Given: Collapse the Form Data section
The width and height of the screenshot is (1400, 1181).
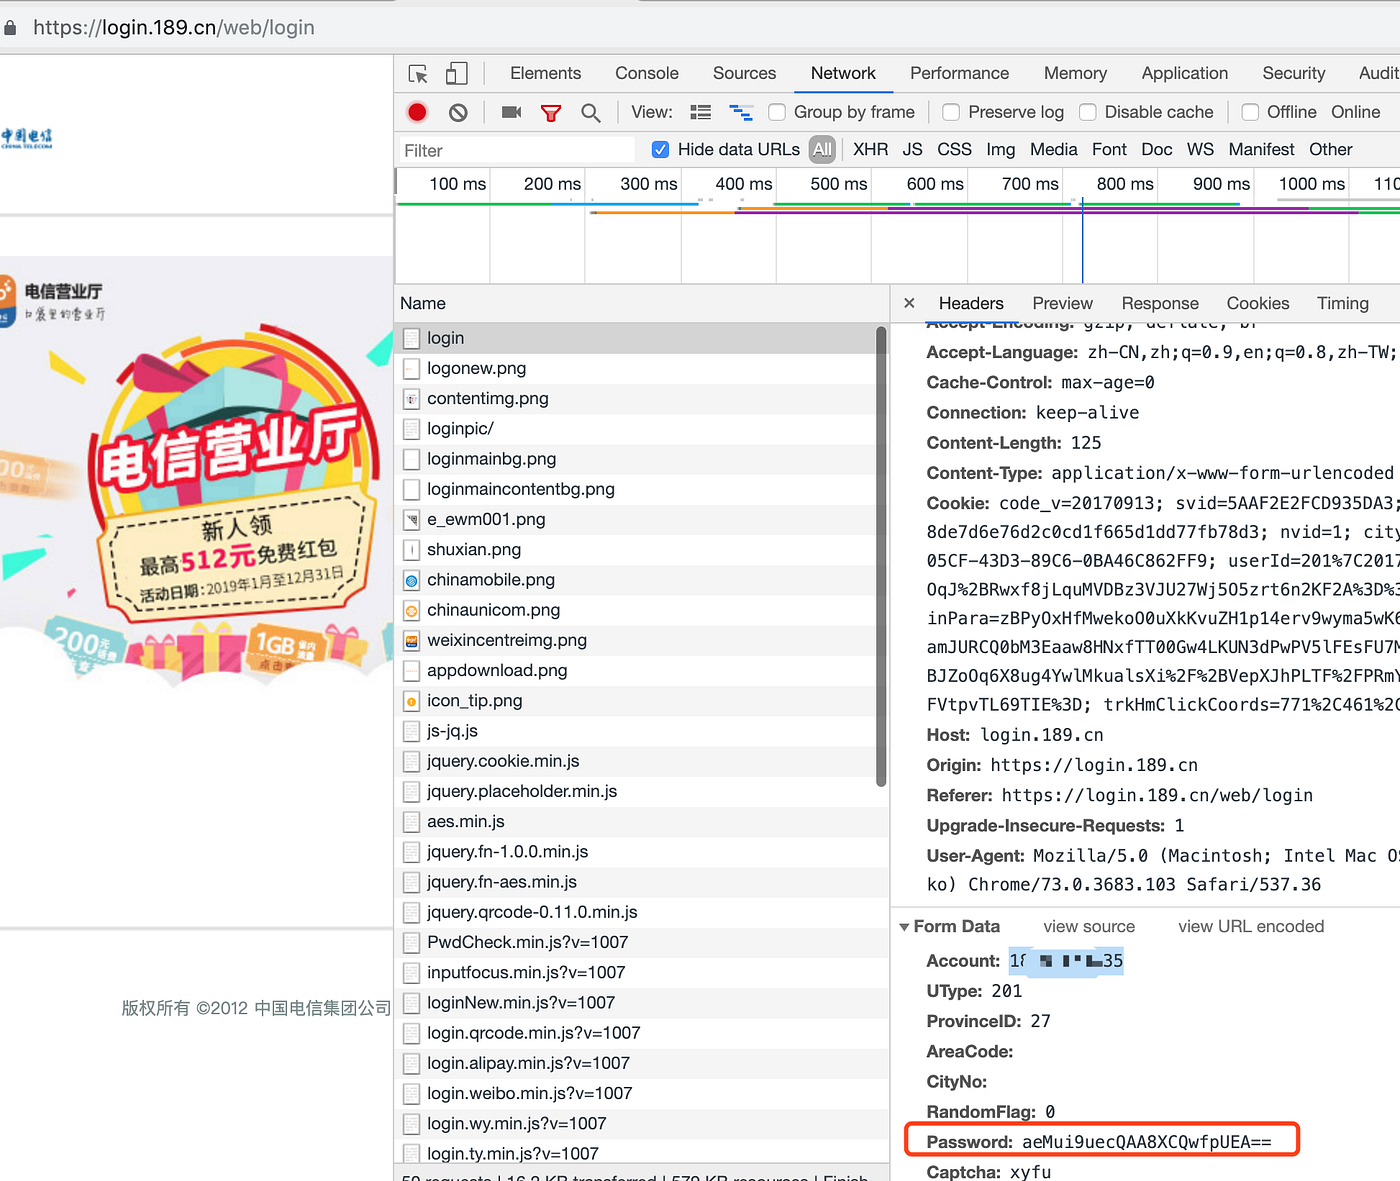Looking at the screenshot, I should pos(905,927).
